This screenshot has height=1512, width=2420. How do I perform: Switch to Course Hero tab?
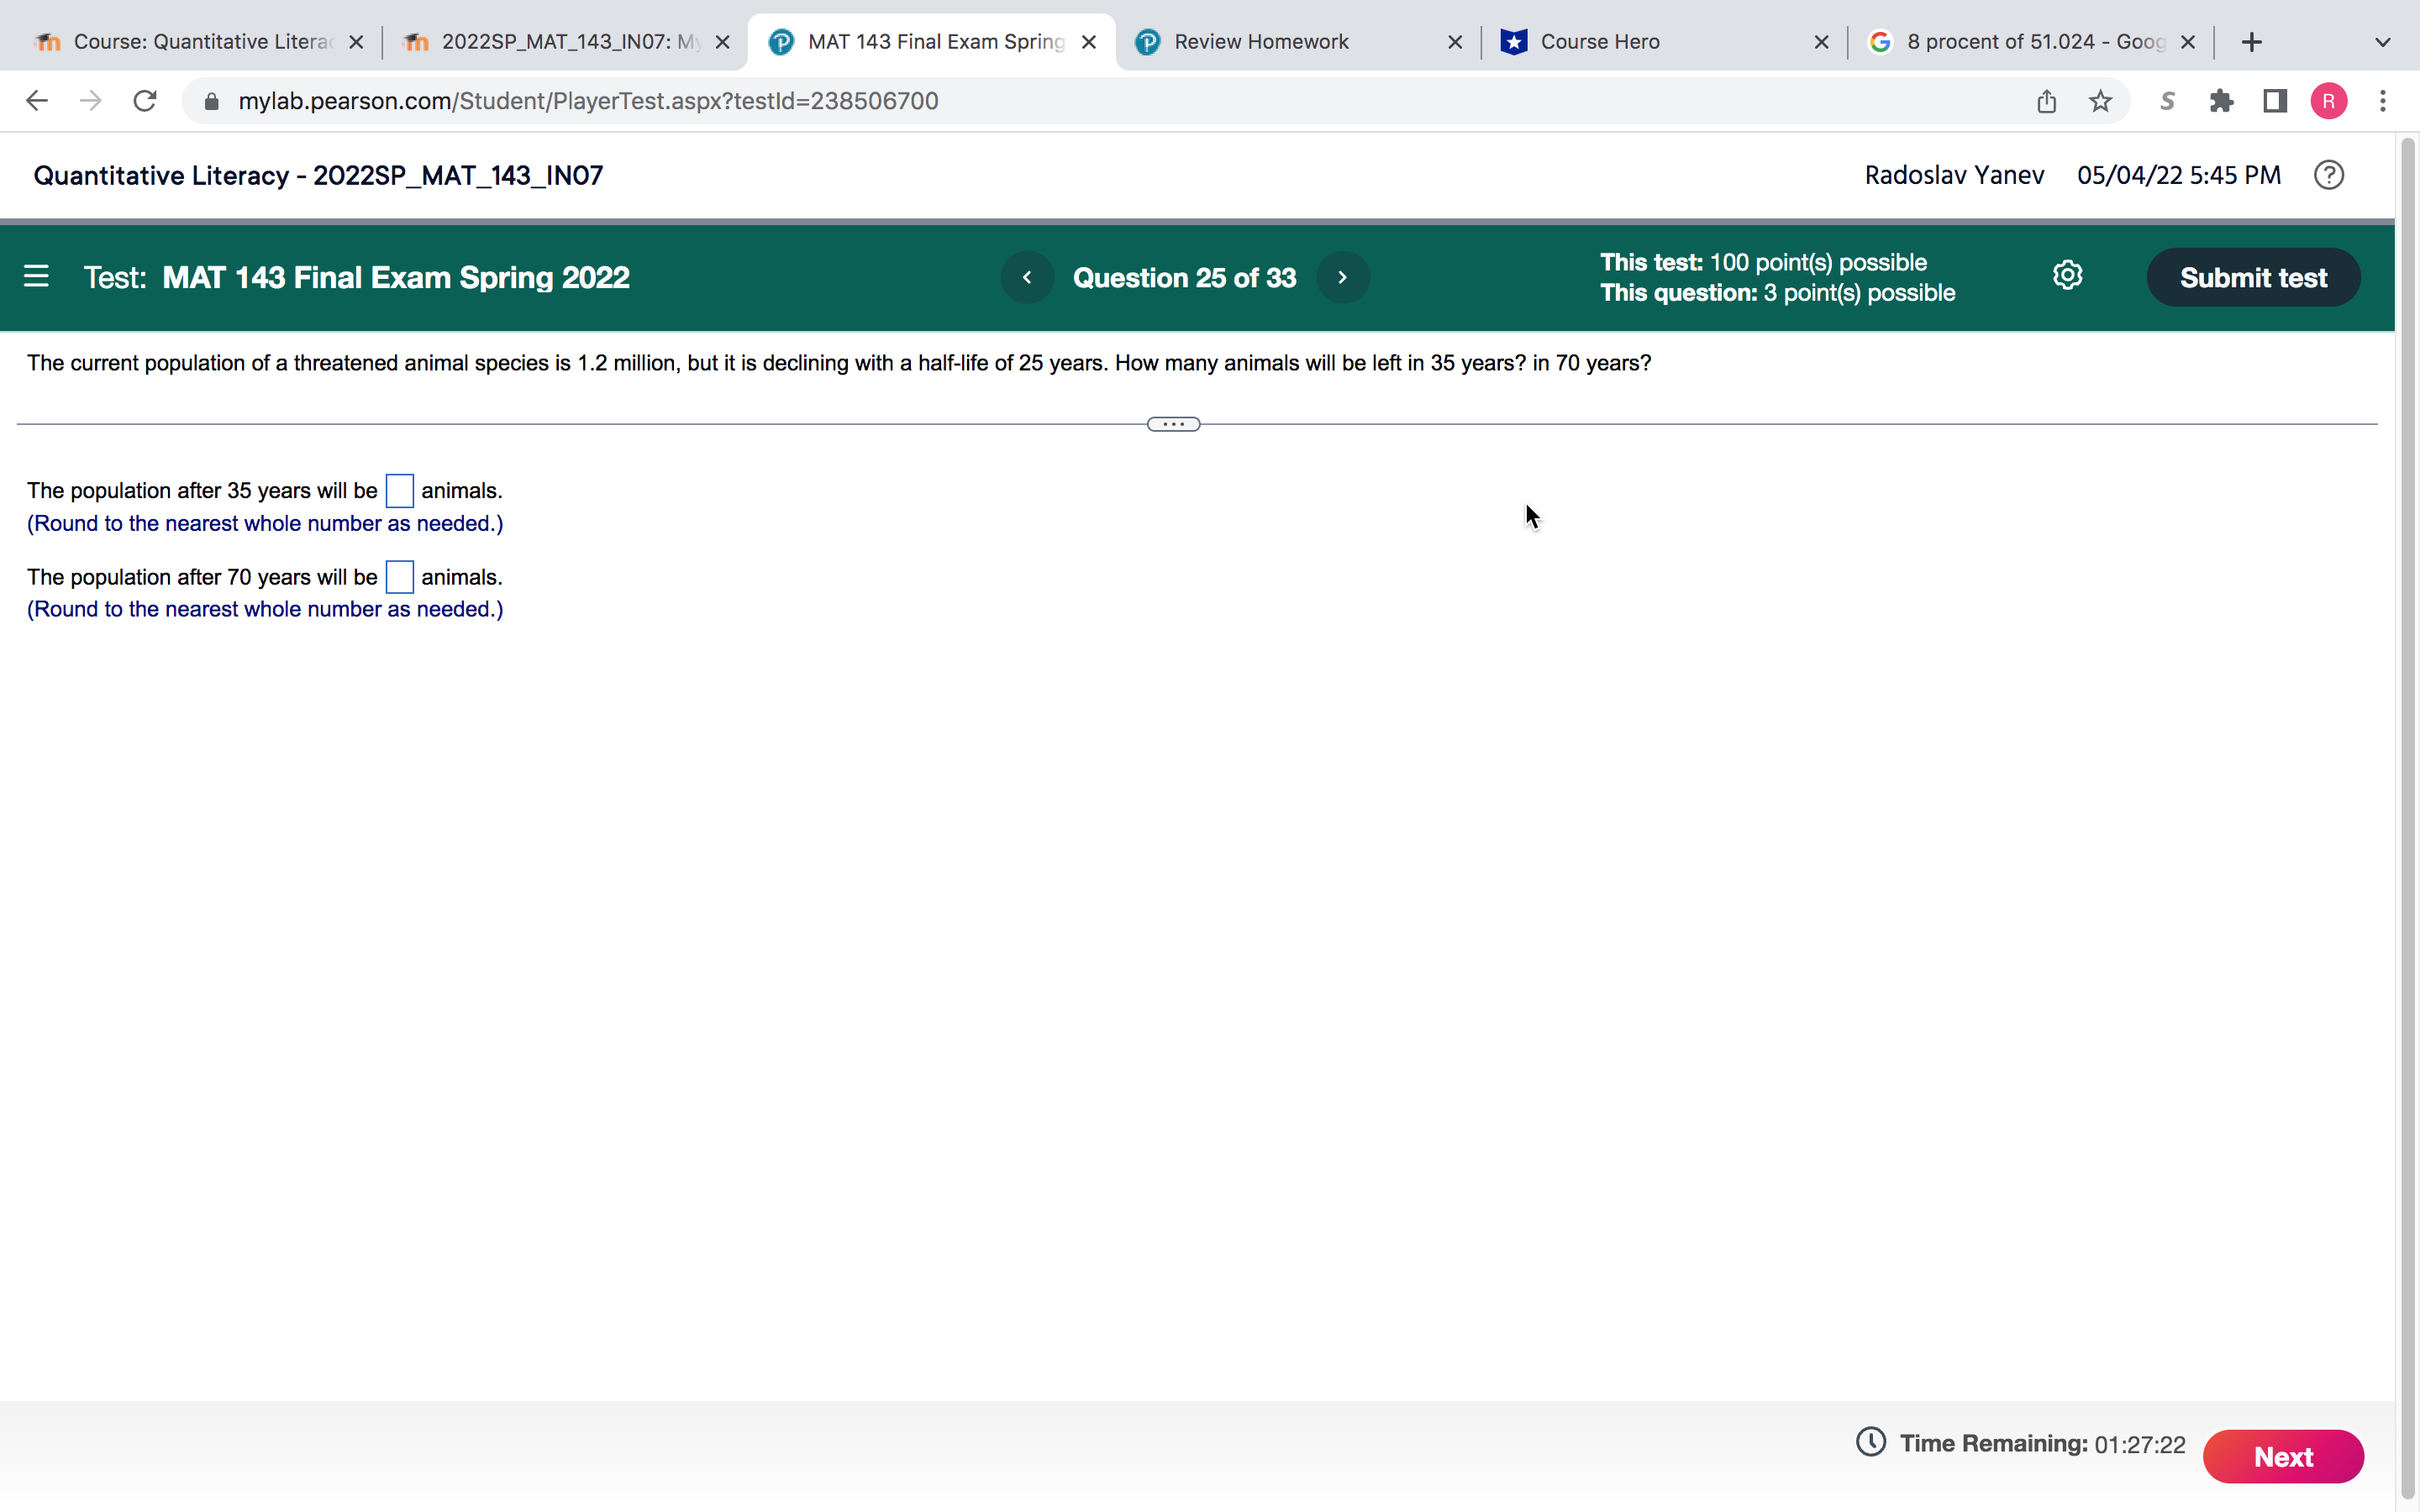(1599, 42)
